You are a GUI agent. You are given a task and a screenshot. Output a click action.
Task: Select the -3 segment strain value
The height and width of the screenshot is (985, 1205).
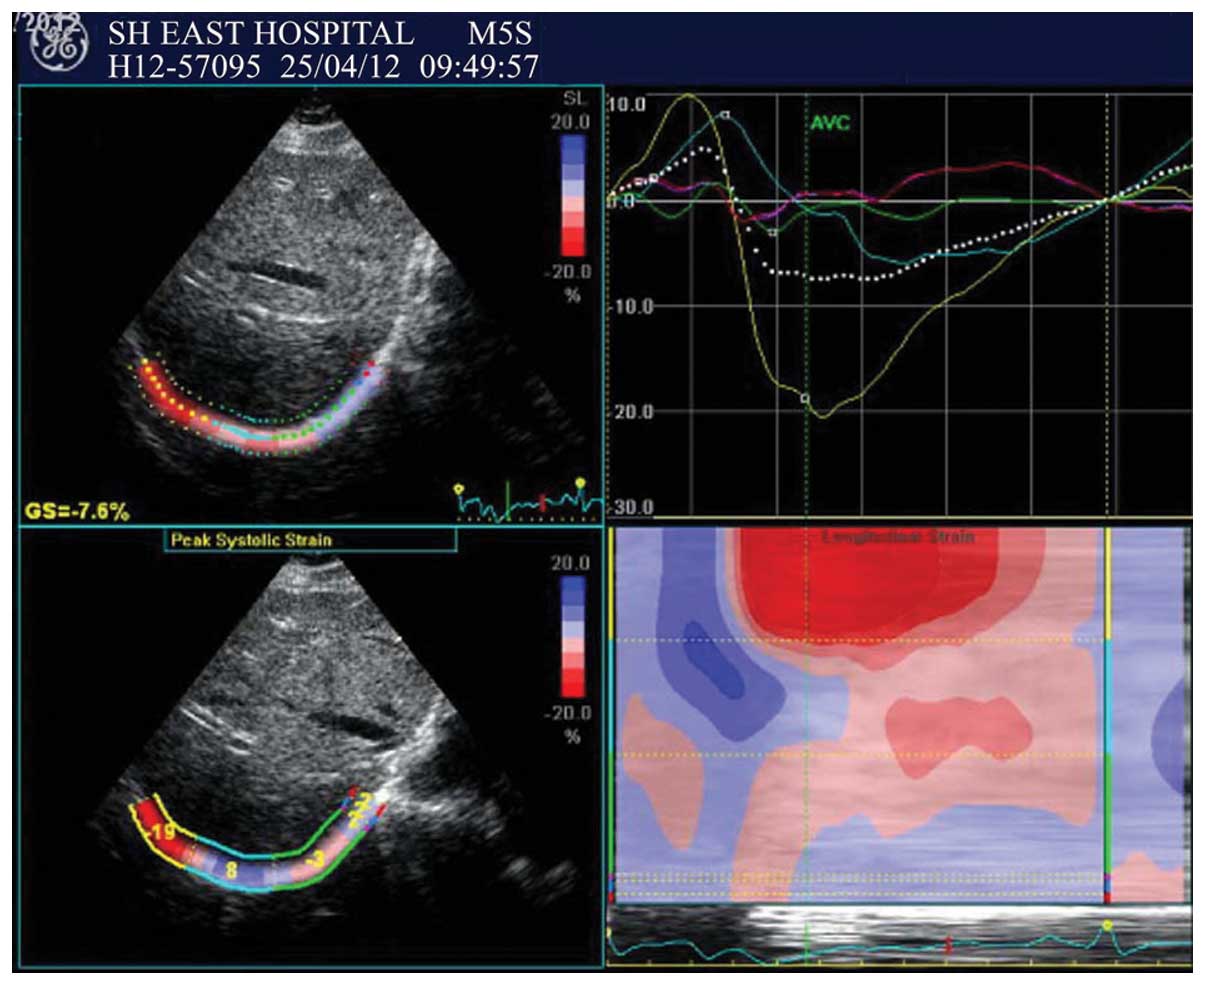[315, 860]
